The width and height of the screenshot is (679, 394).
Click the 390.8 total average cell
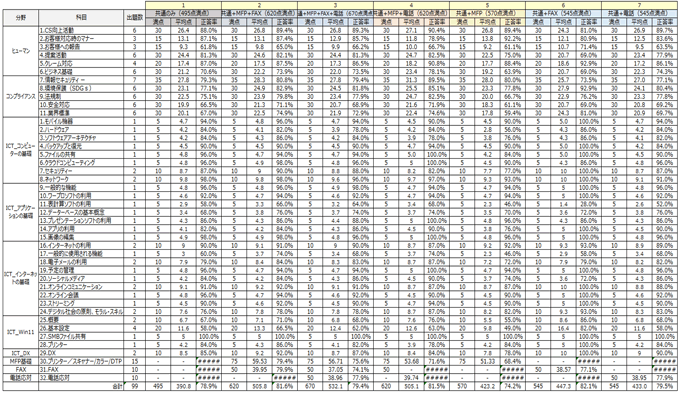(x=184, y=386)
